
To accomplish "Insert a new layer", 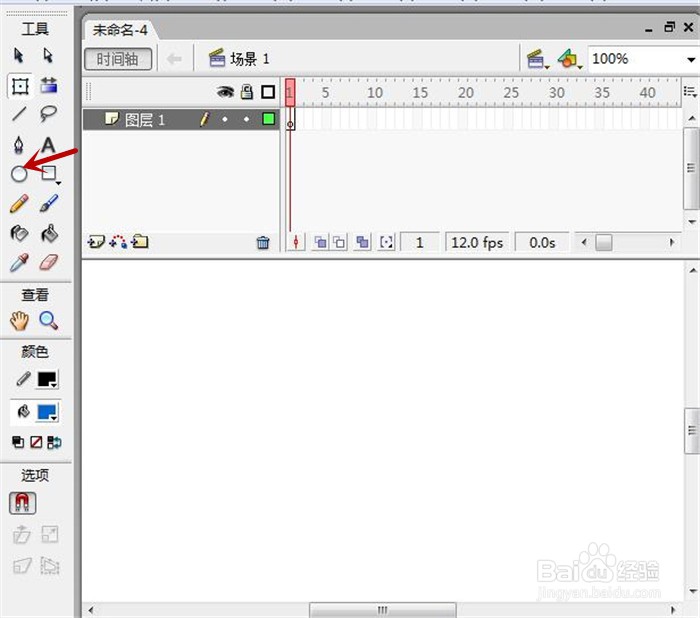I will 96,242.
